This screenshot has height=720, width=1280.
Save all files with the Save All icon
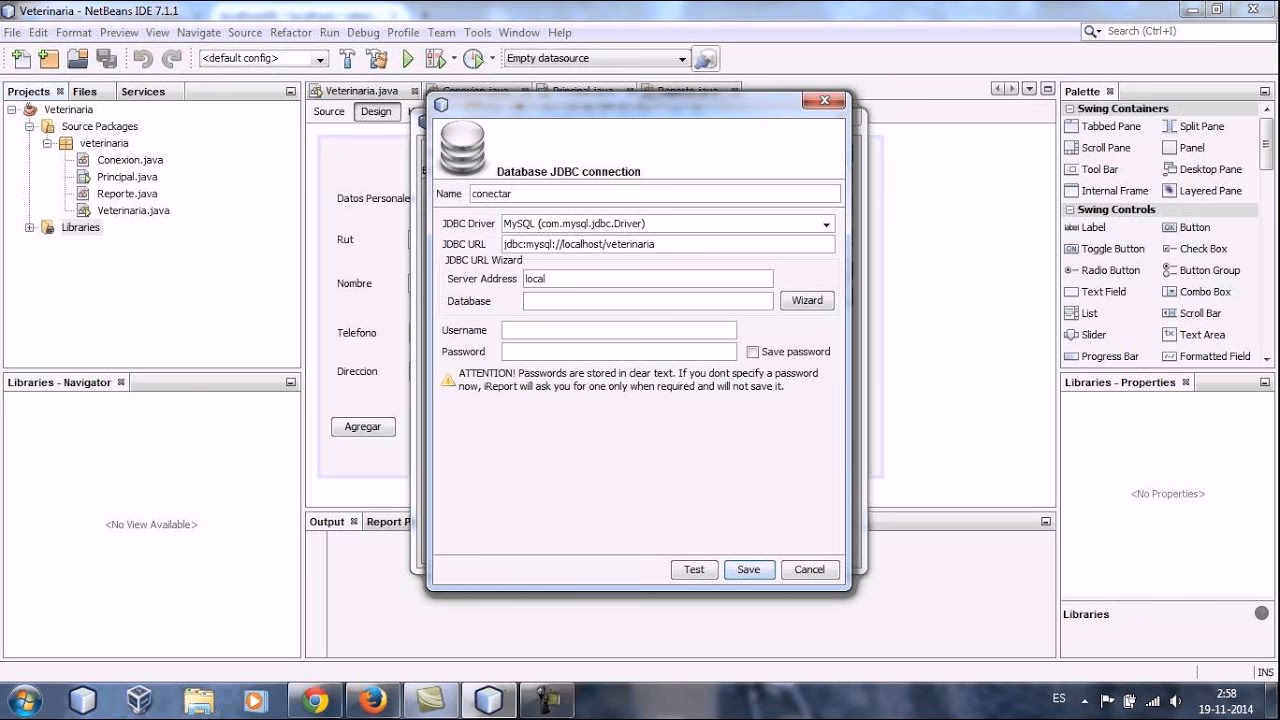pos(107,58)
